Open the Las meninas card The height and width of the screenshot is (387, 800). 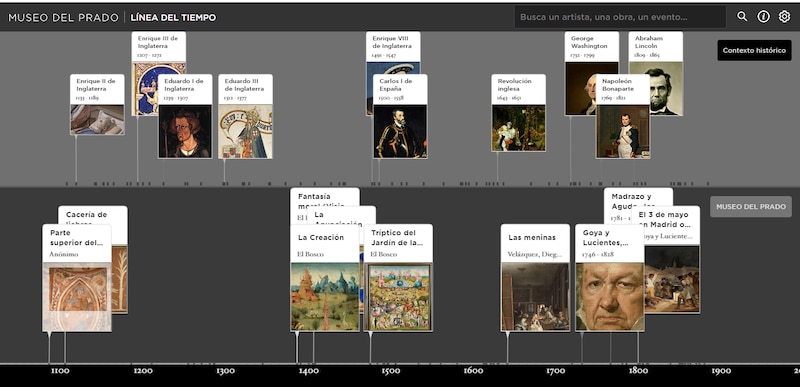(535, 278)
